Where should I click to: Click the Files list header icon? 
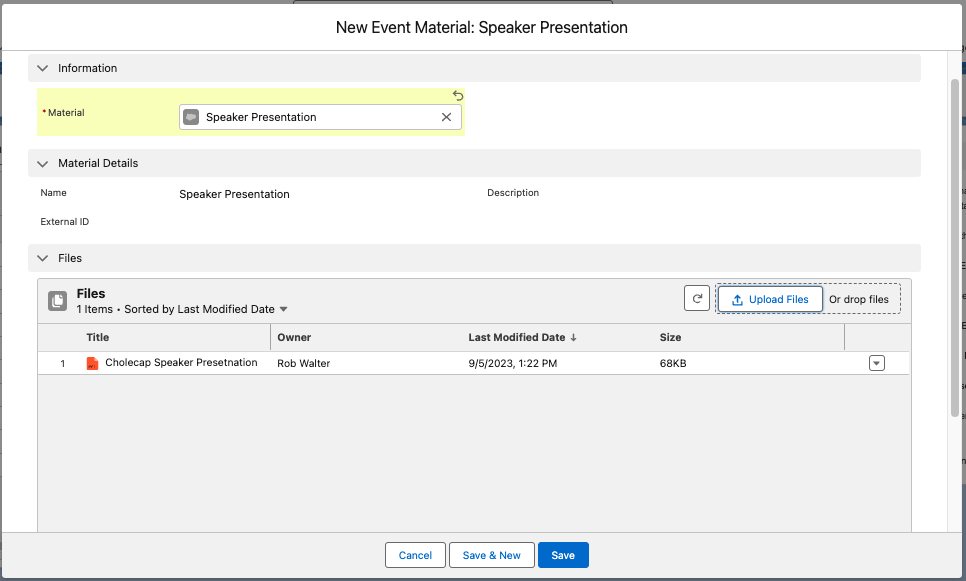point(58,300)
